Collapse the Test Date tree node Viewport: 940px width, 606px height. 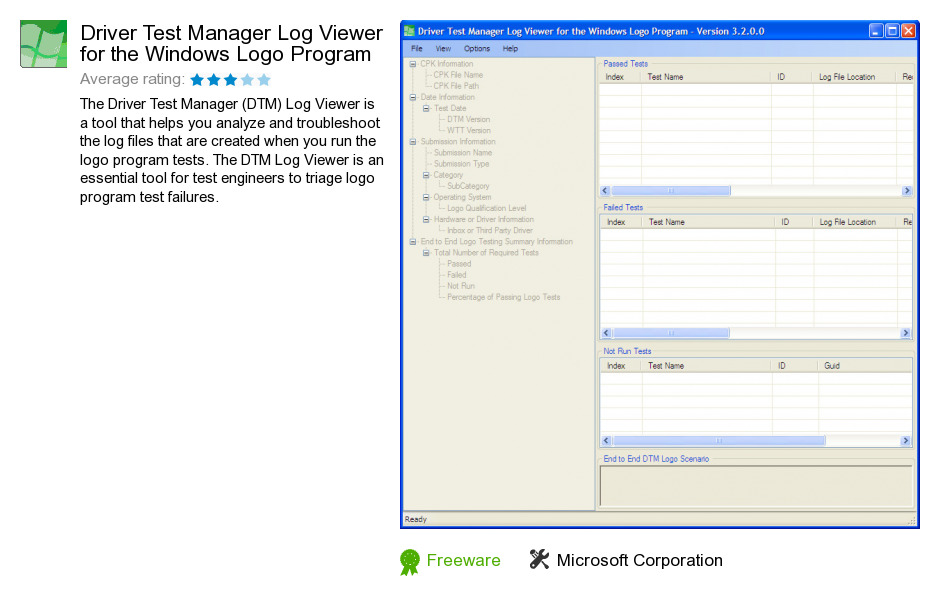(426, 108)
